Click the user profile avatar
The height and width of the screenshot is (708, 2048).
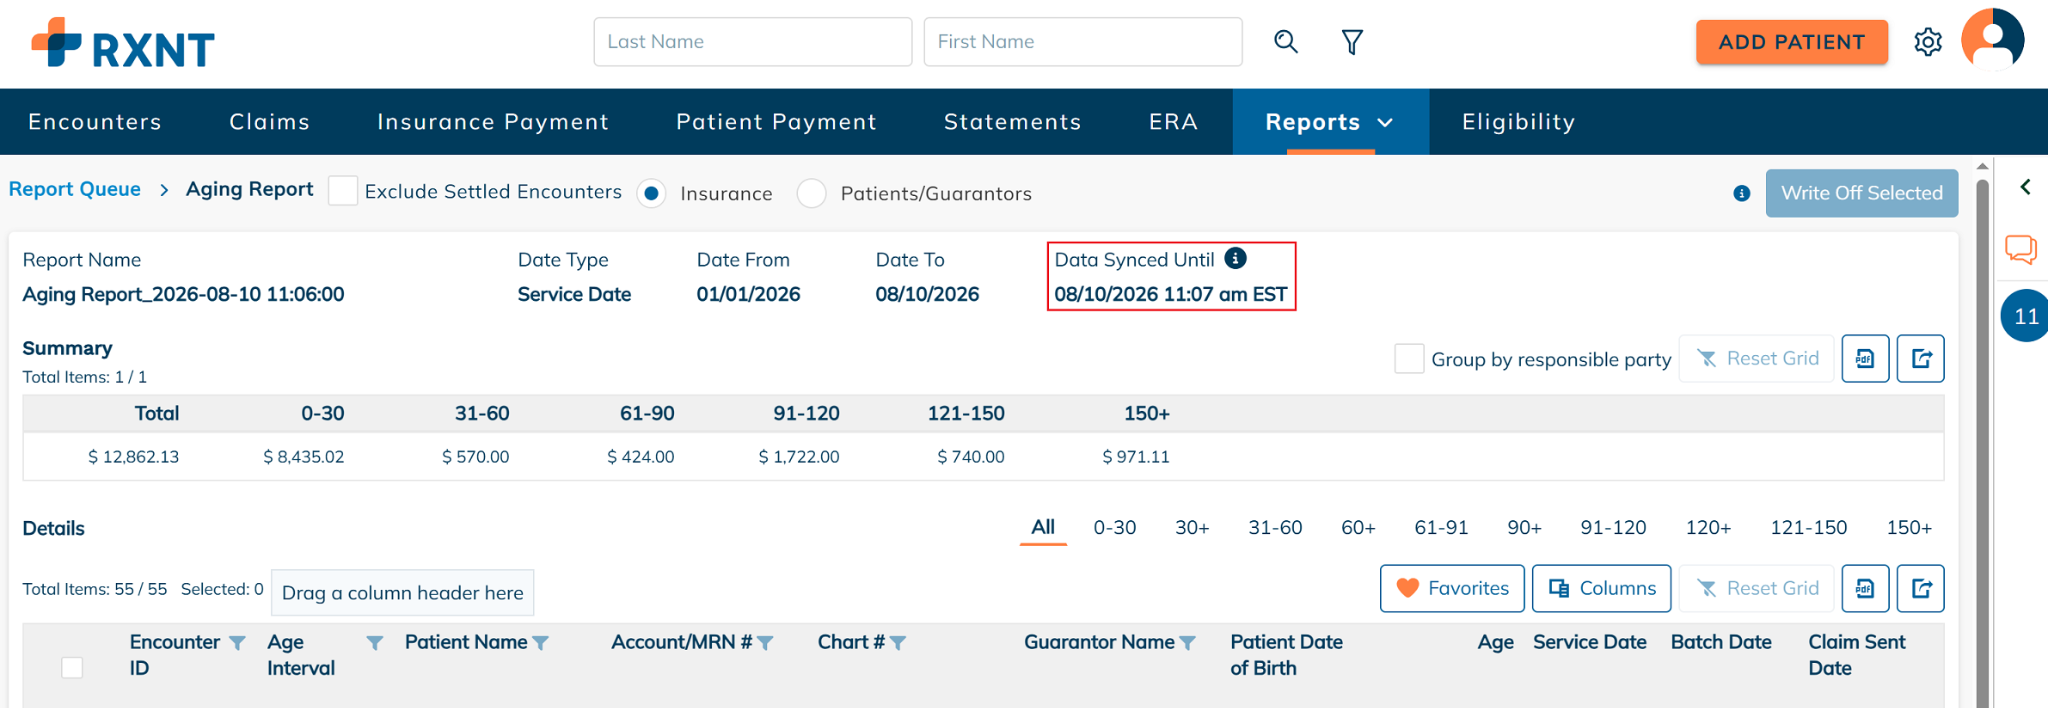pos(1992,40)
